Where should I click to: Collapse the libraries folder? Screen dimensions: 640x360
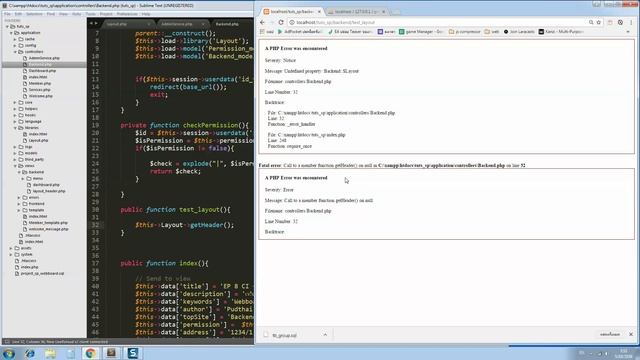(15, 128)
